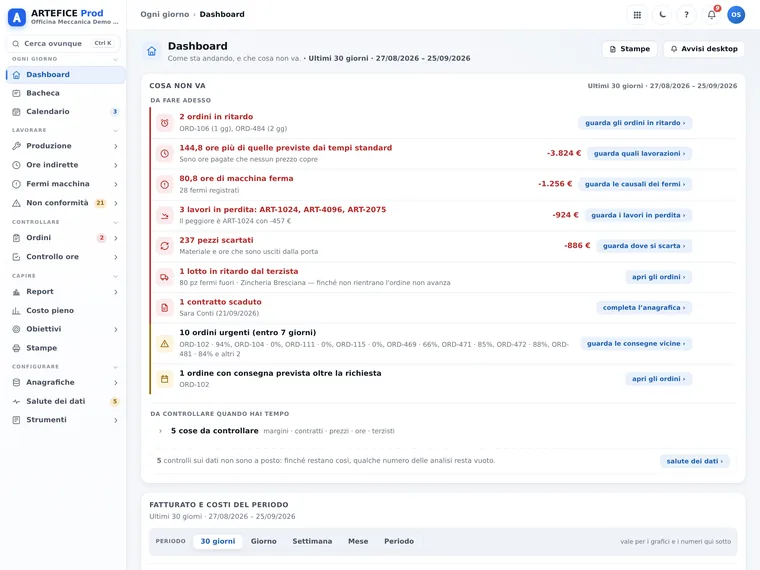Image resolution: width=760 pixels, height=570 pixels.
Task: Click Non conformità warning icon
Action: click(x=16, y=203)
